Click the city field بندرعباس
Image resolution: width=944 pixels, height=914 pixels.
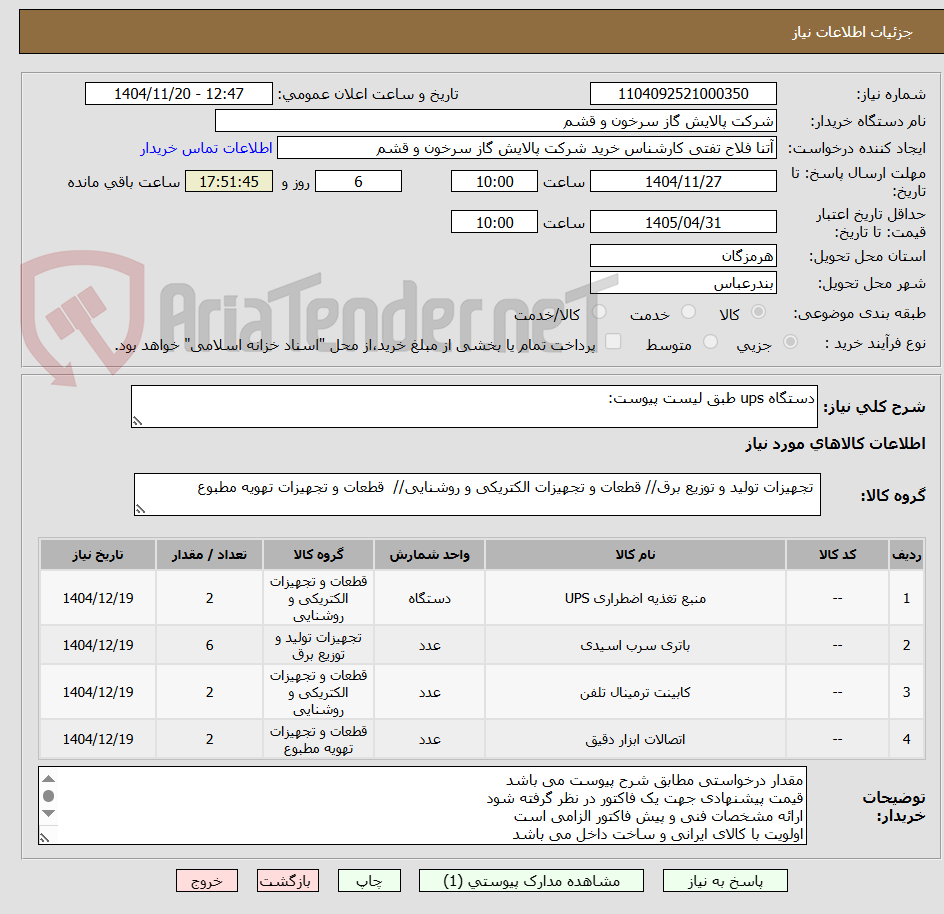683,283
